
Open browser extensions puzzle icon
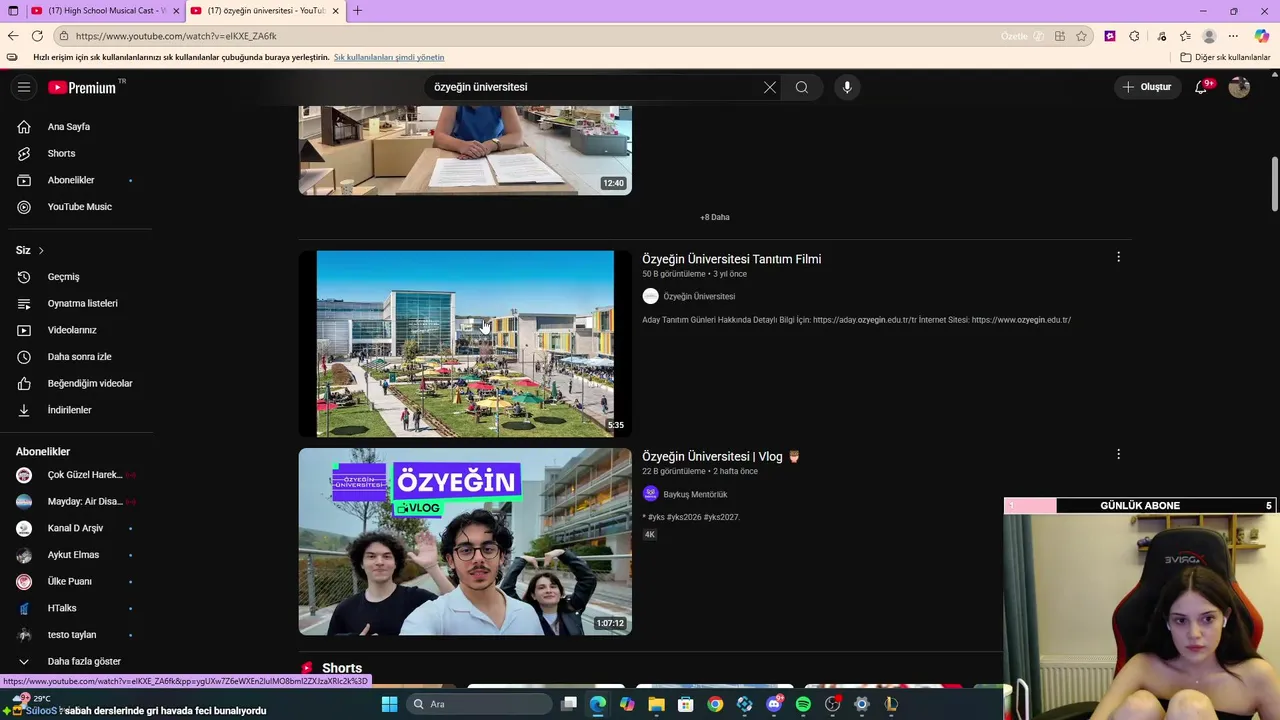coord(1134,36)
